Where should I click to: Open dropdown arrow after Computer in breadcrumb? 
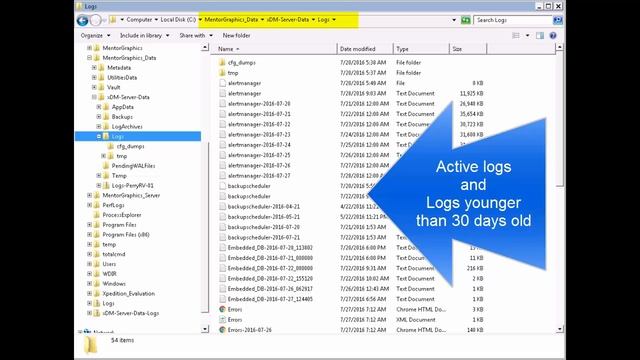(156, 20)
